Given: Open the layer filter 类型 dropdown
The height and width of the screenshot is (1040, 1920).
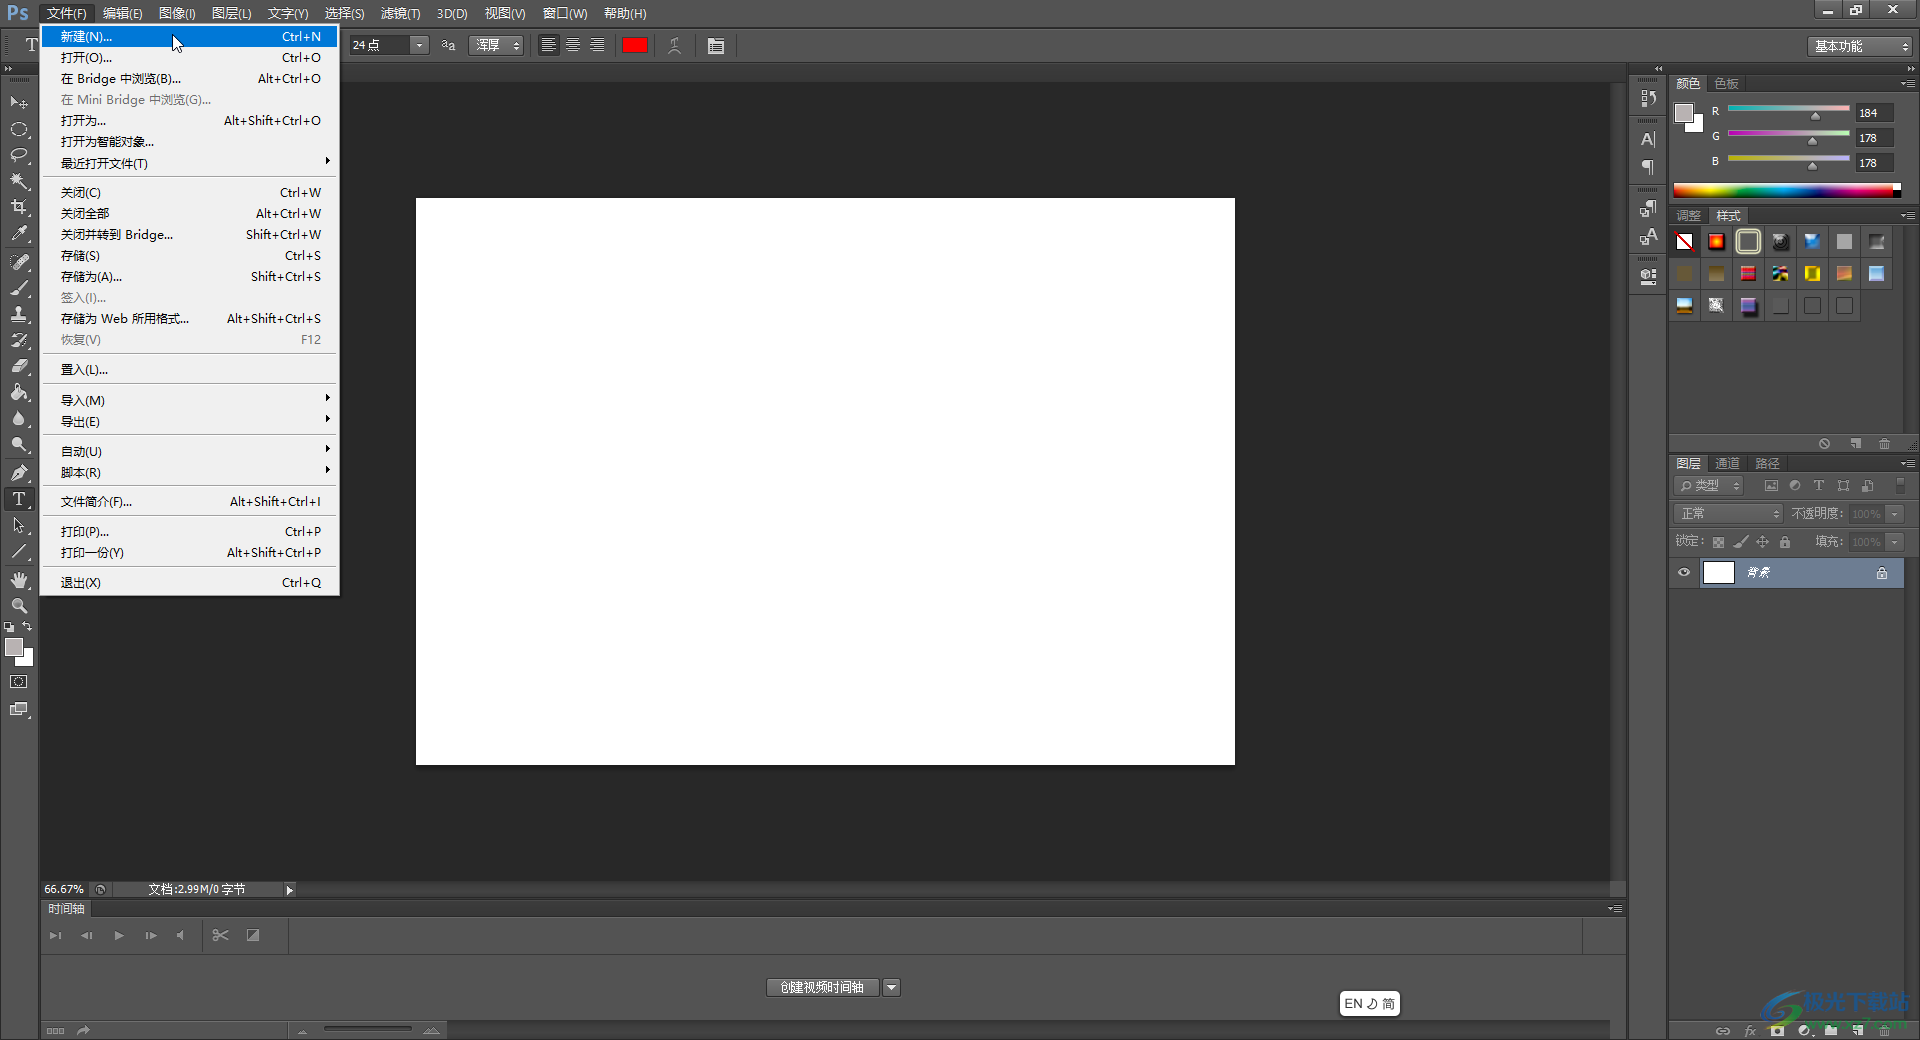Looking at the screenshot, I should click(1709, 486).
